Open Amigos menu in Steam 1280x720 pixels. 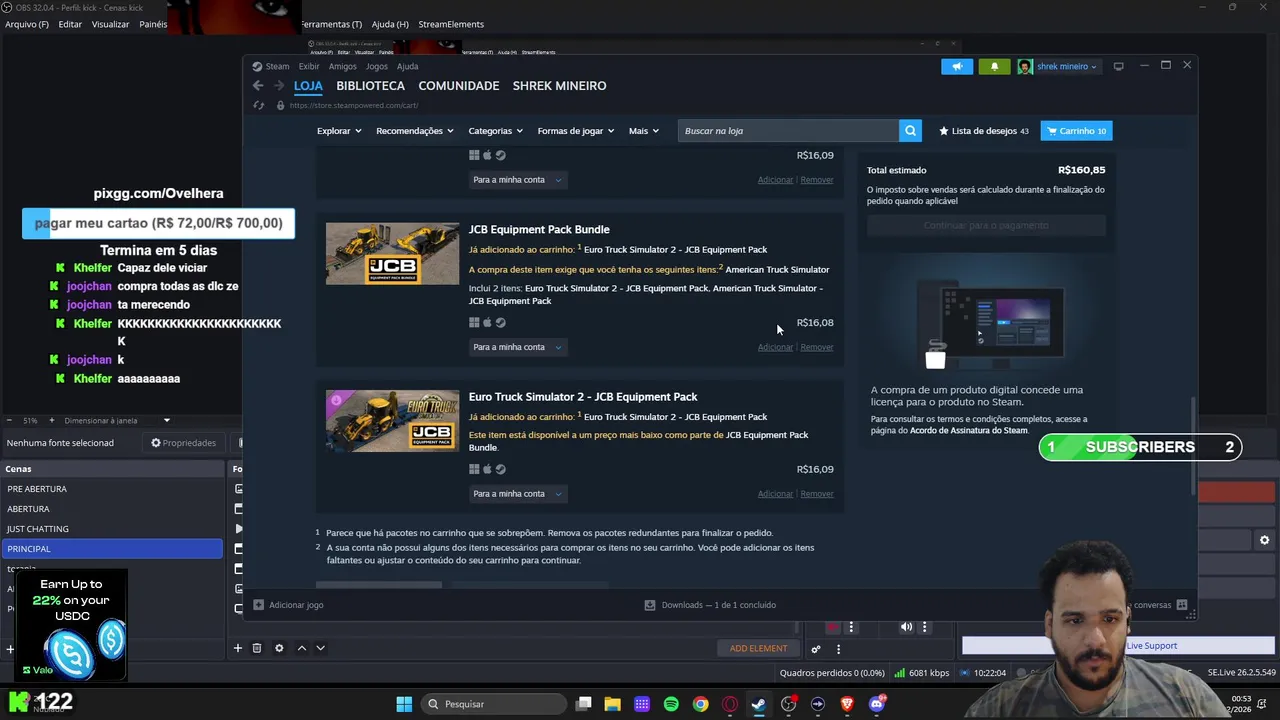click(x=343, y=67)
